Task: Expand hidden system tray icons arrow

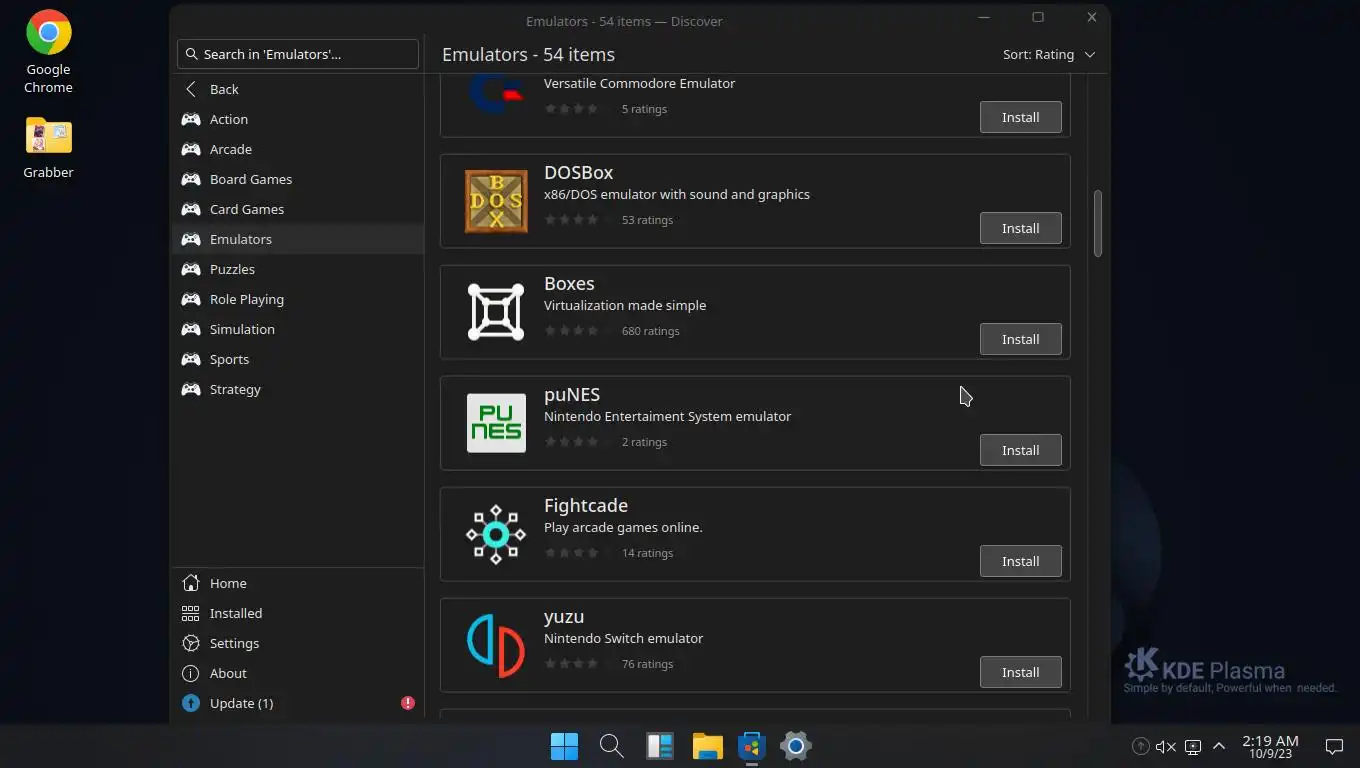Action: pyautogui.click(x=1219, y=746)
